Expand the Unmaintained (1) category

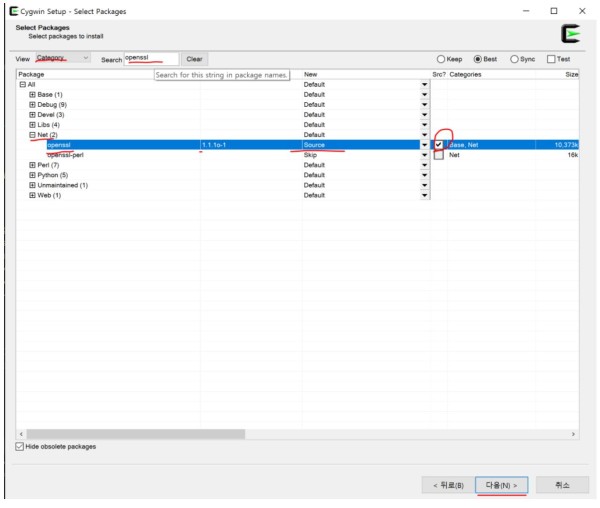click(33, 185)
